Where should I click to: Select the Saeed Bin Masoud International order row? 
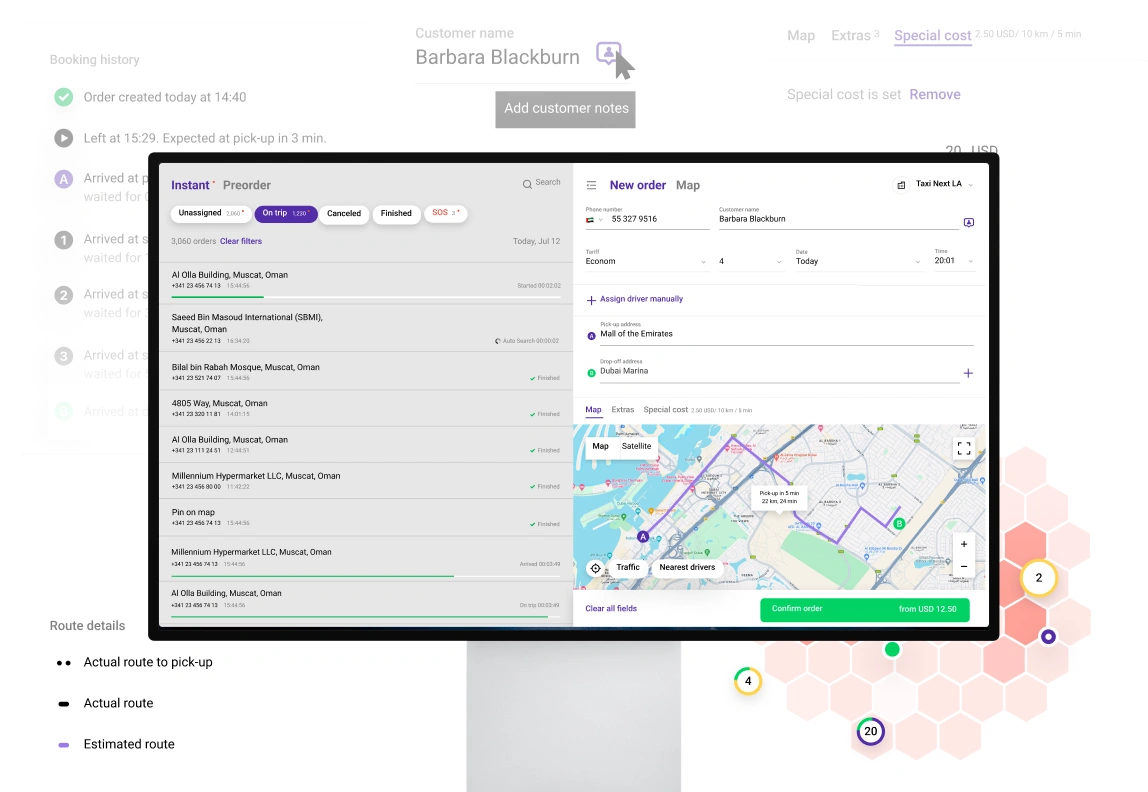[366, 329]
